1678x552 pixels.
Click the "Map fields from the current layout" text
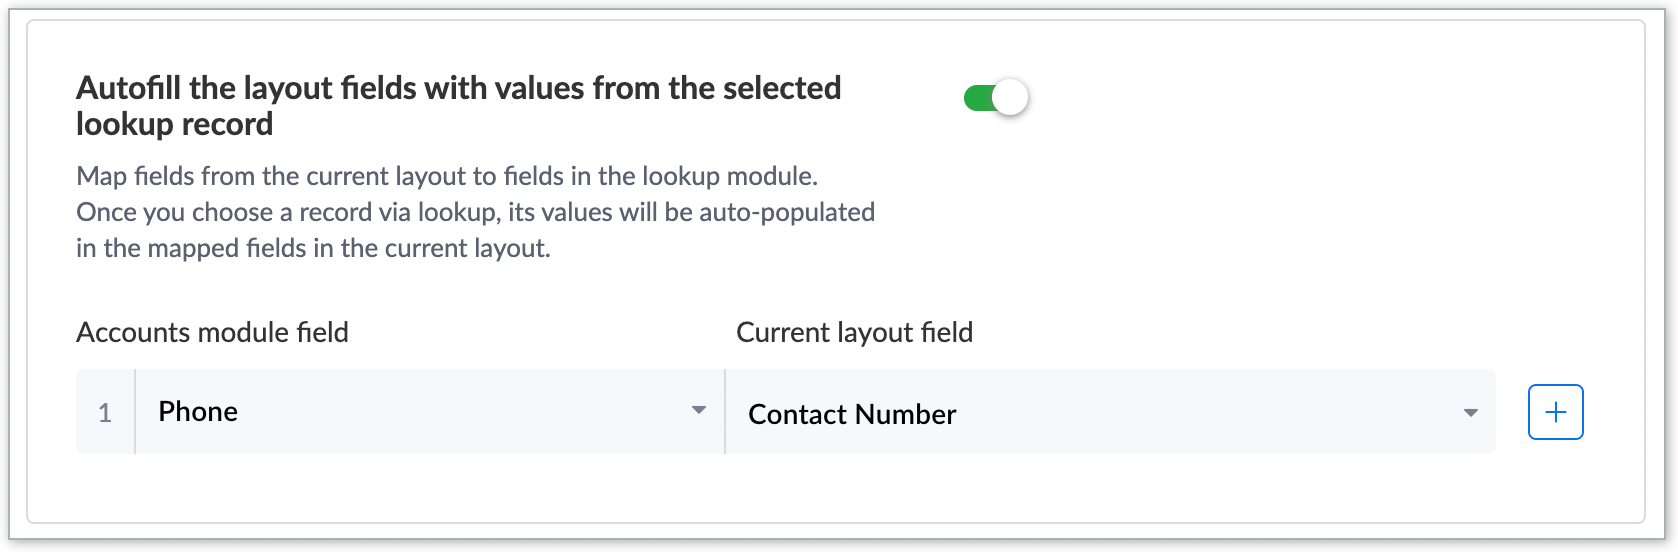[x=446, y=176]
